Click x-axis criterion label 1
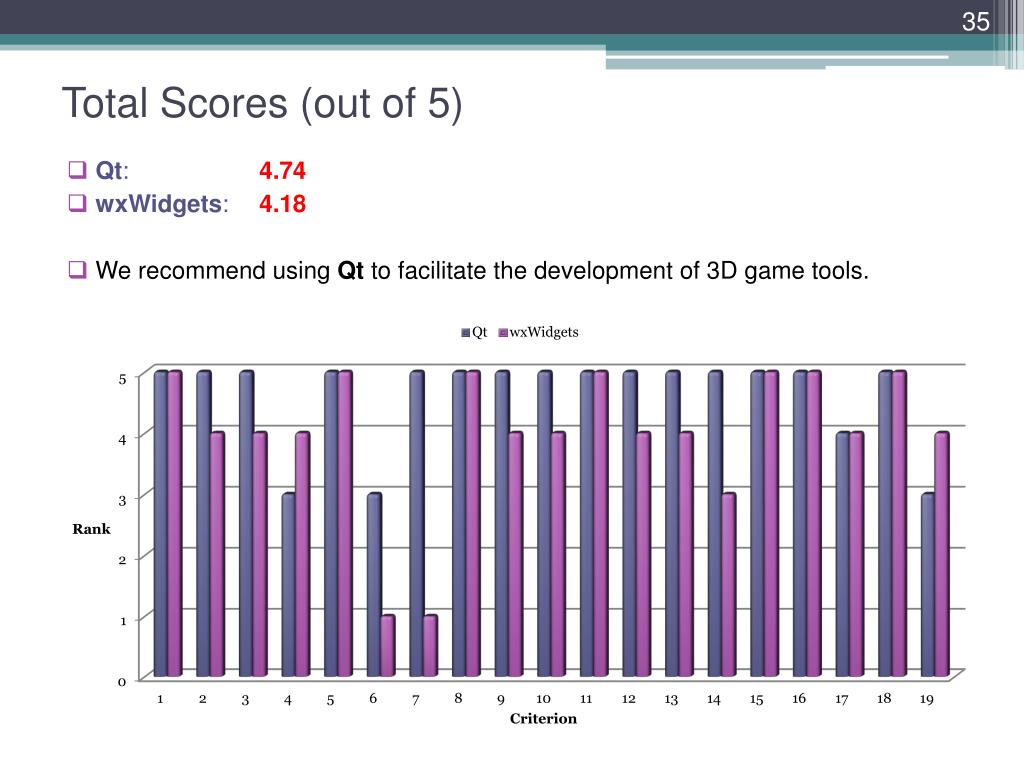Viewport: 1024px width, 768px height. [x=160, y=699]
